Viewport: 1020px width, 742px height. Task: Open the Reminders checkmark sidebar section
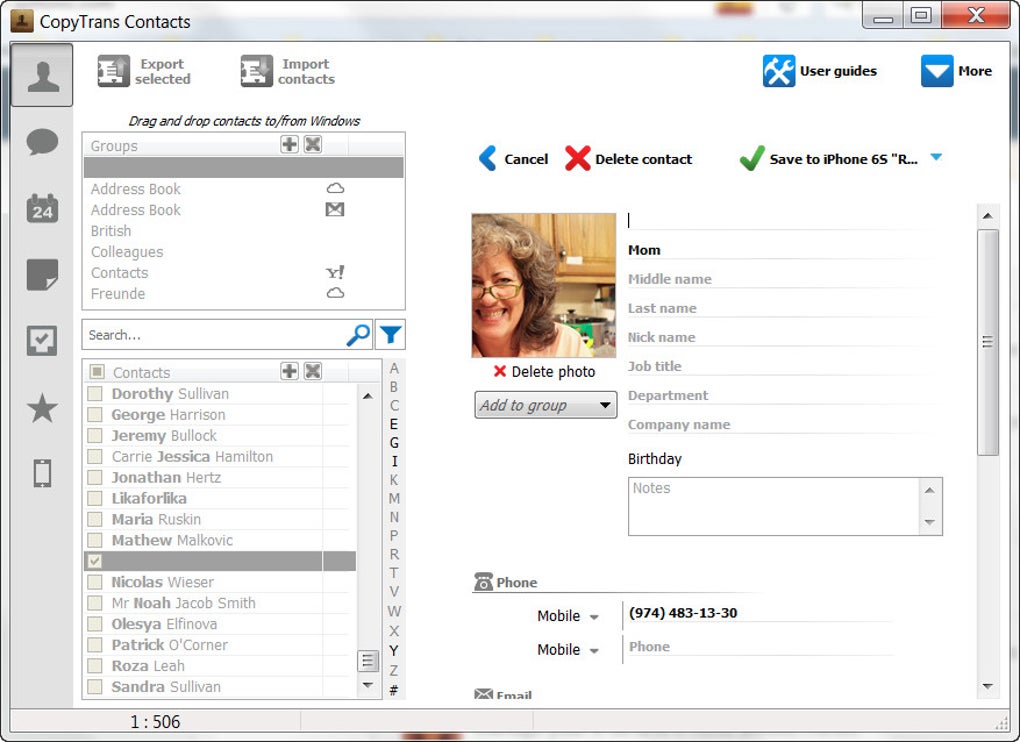coord(42,340)
